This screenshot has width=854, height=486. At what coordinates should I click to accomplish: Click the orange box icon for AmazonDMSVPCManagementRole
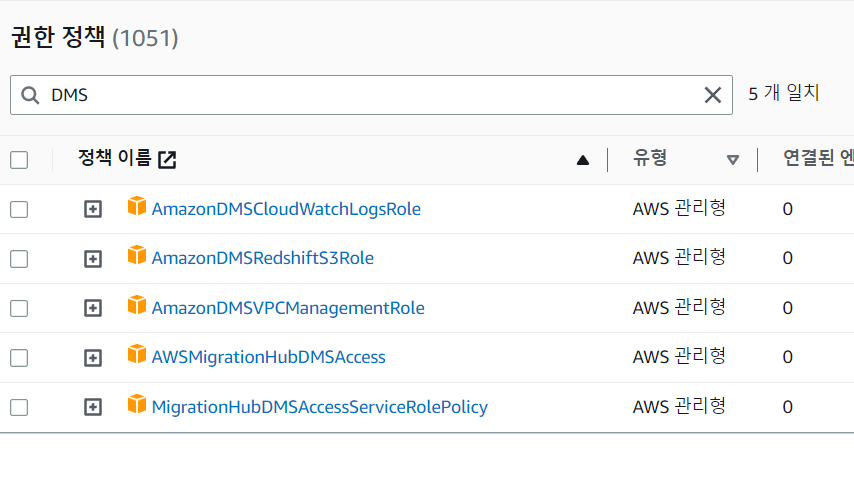(x=137, y=305)
